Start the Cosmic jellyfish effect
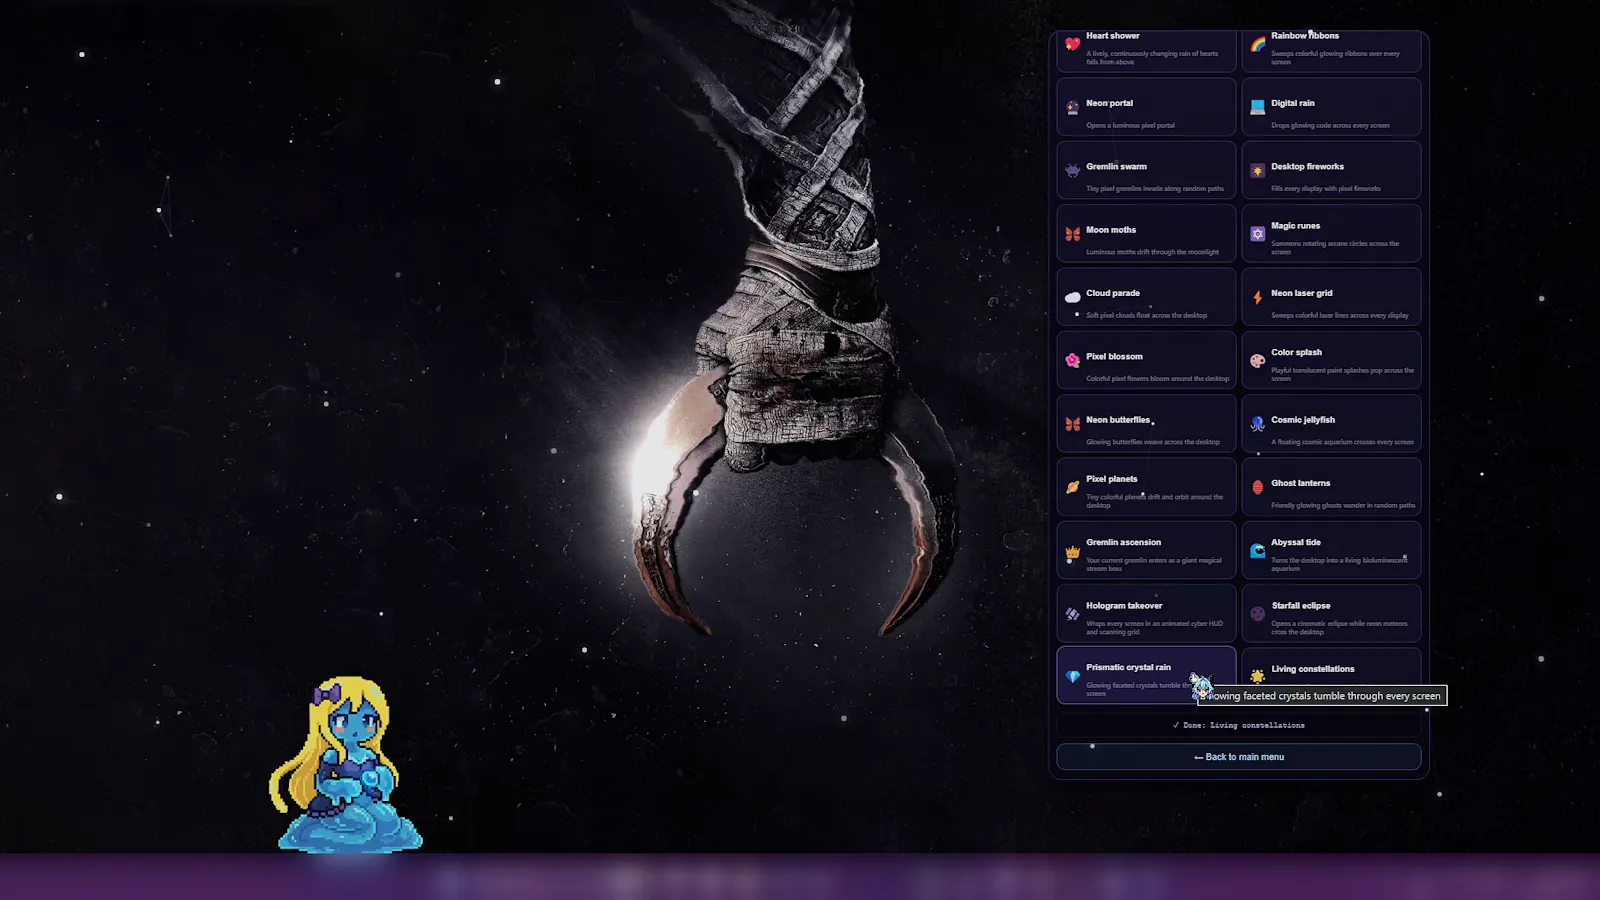This screenshot has height=900, width=1600. tap(1331, 424)
